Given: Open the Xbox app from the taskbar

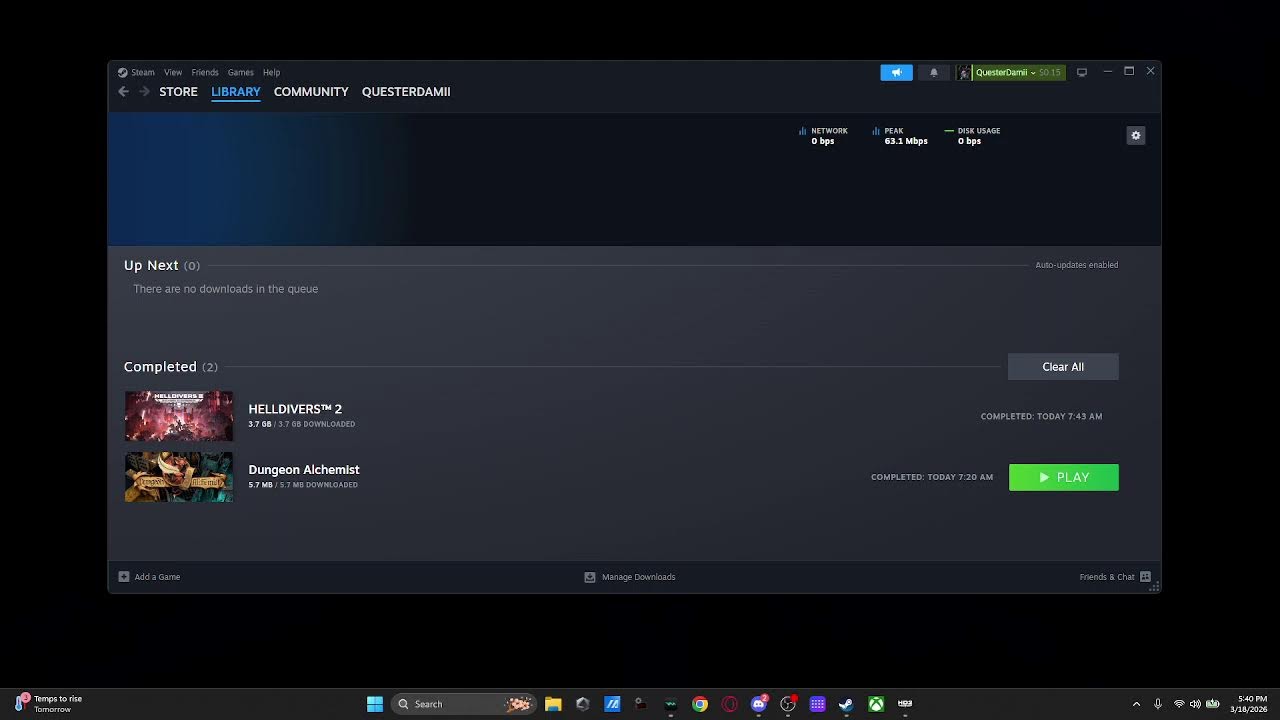Looking at the screenshot, I should [876, 704].
